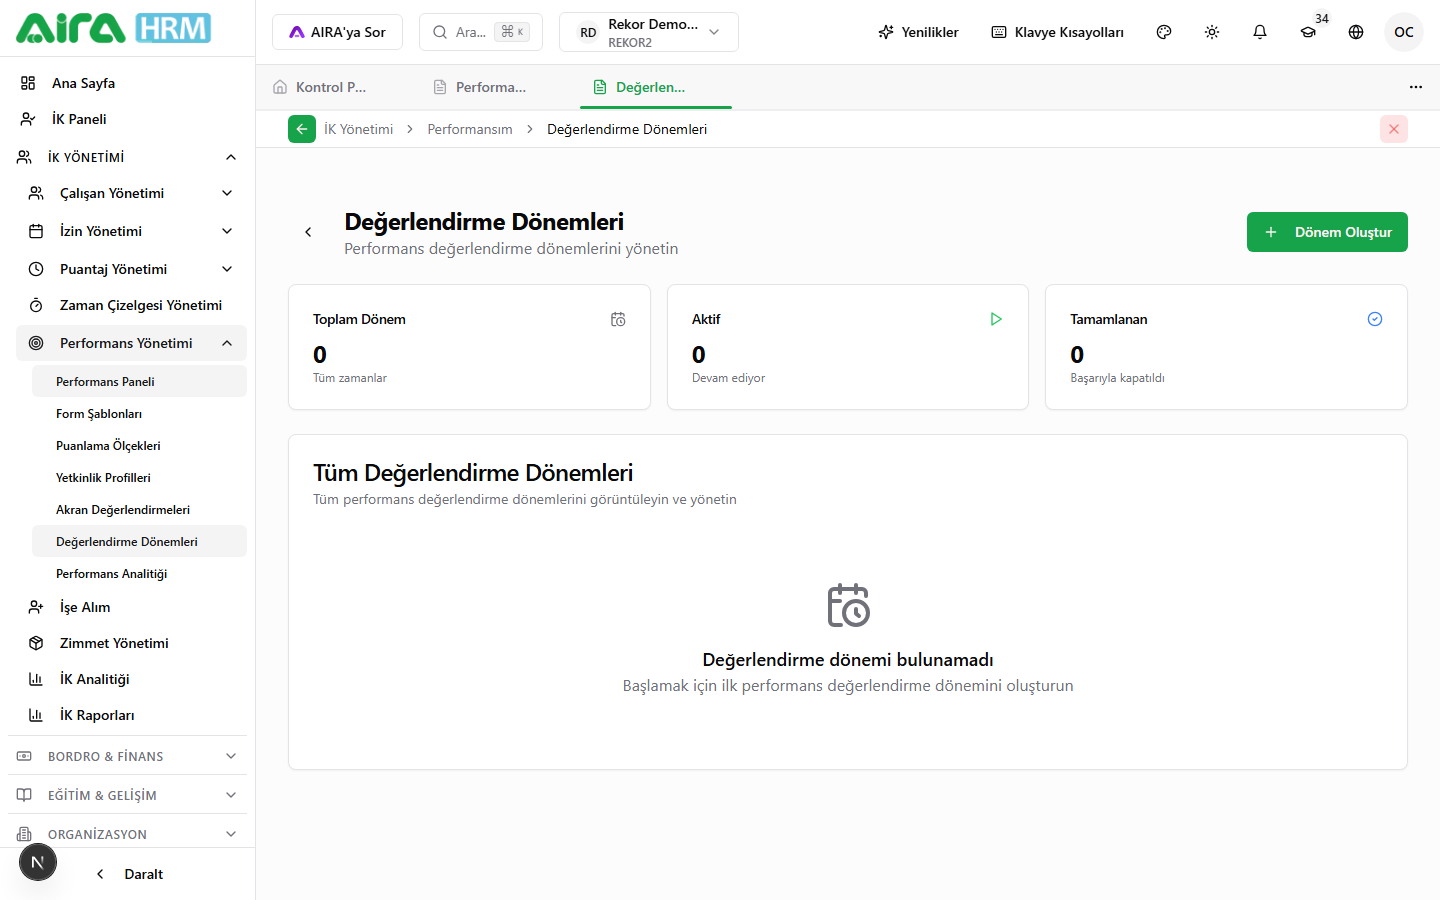
Task: Open the theme palette icon
Action: tap(1164, 32)
